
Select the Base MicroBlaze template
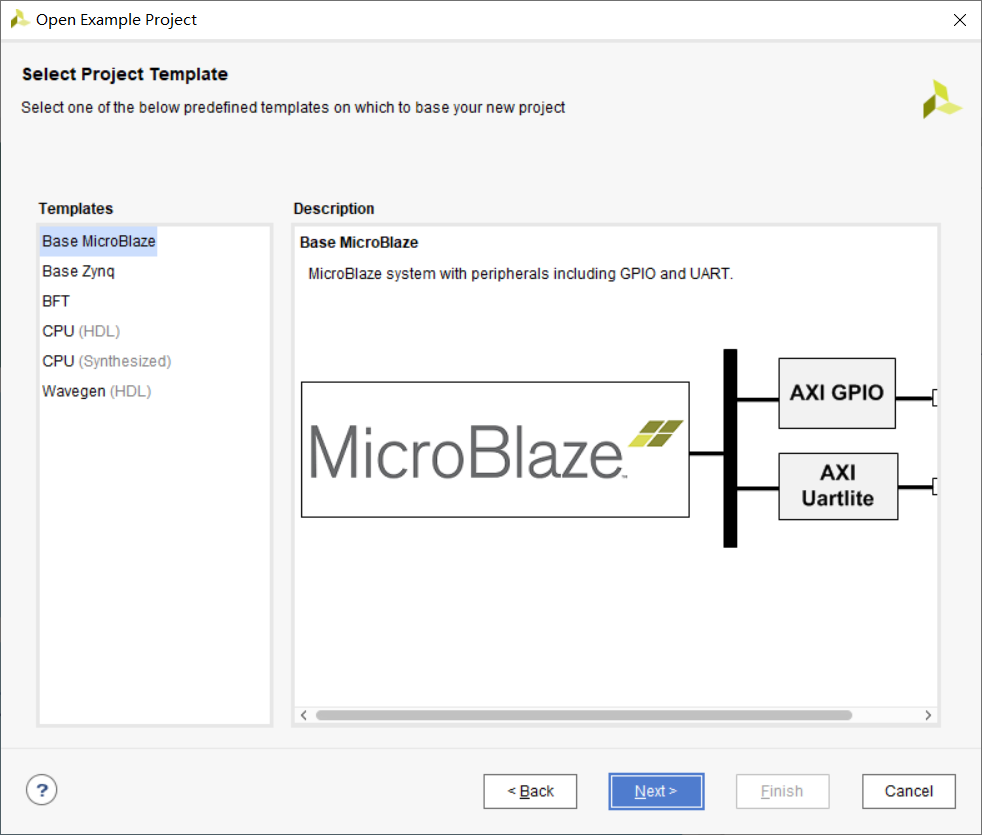click(98, 241)
